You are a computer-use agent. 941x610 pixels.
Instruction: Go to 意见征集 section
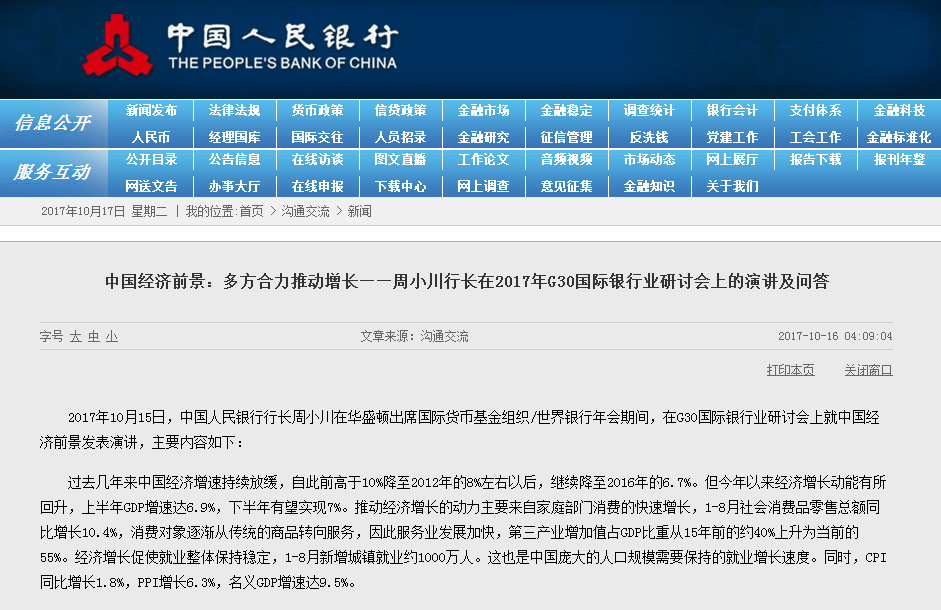[566, 187]
